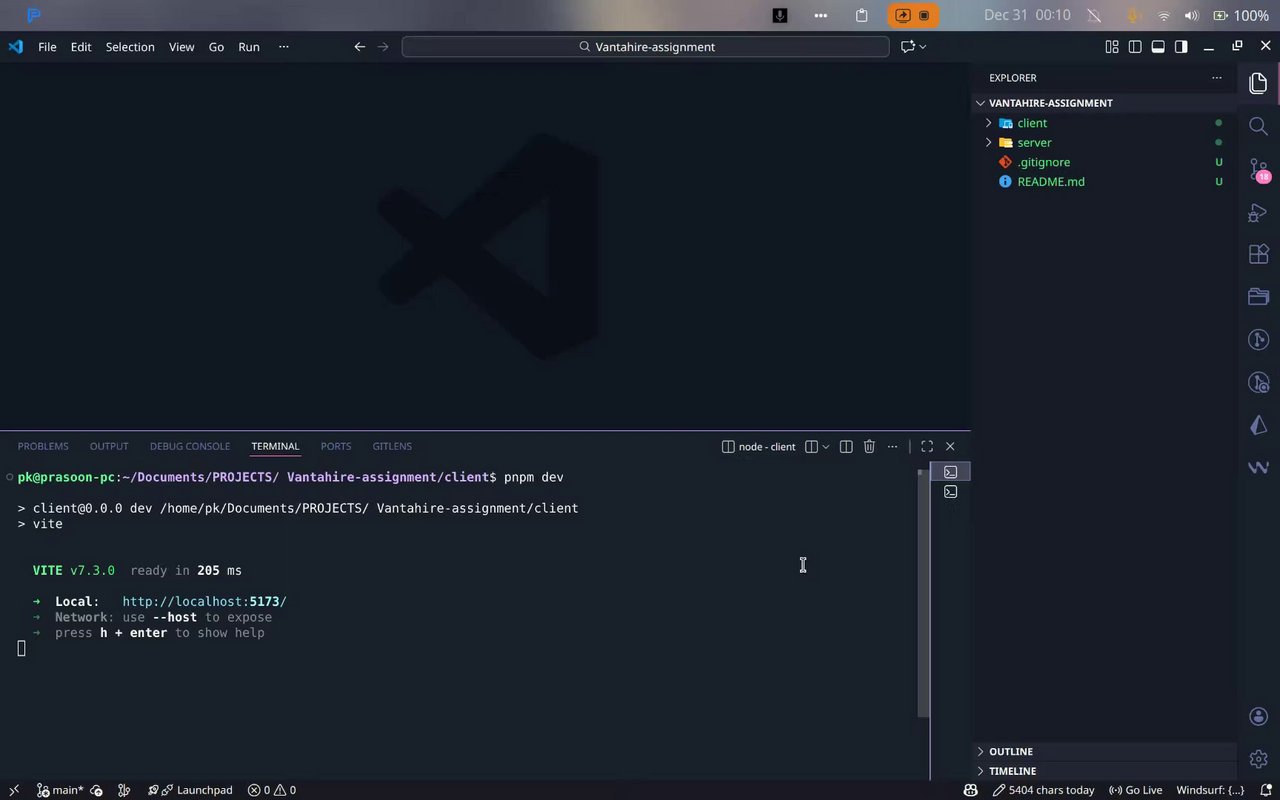
Task: Open the Prisma icon in activity bar
Action: (1258, 426)
